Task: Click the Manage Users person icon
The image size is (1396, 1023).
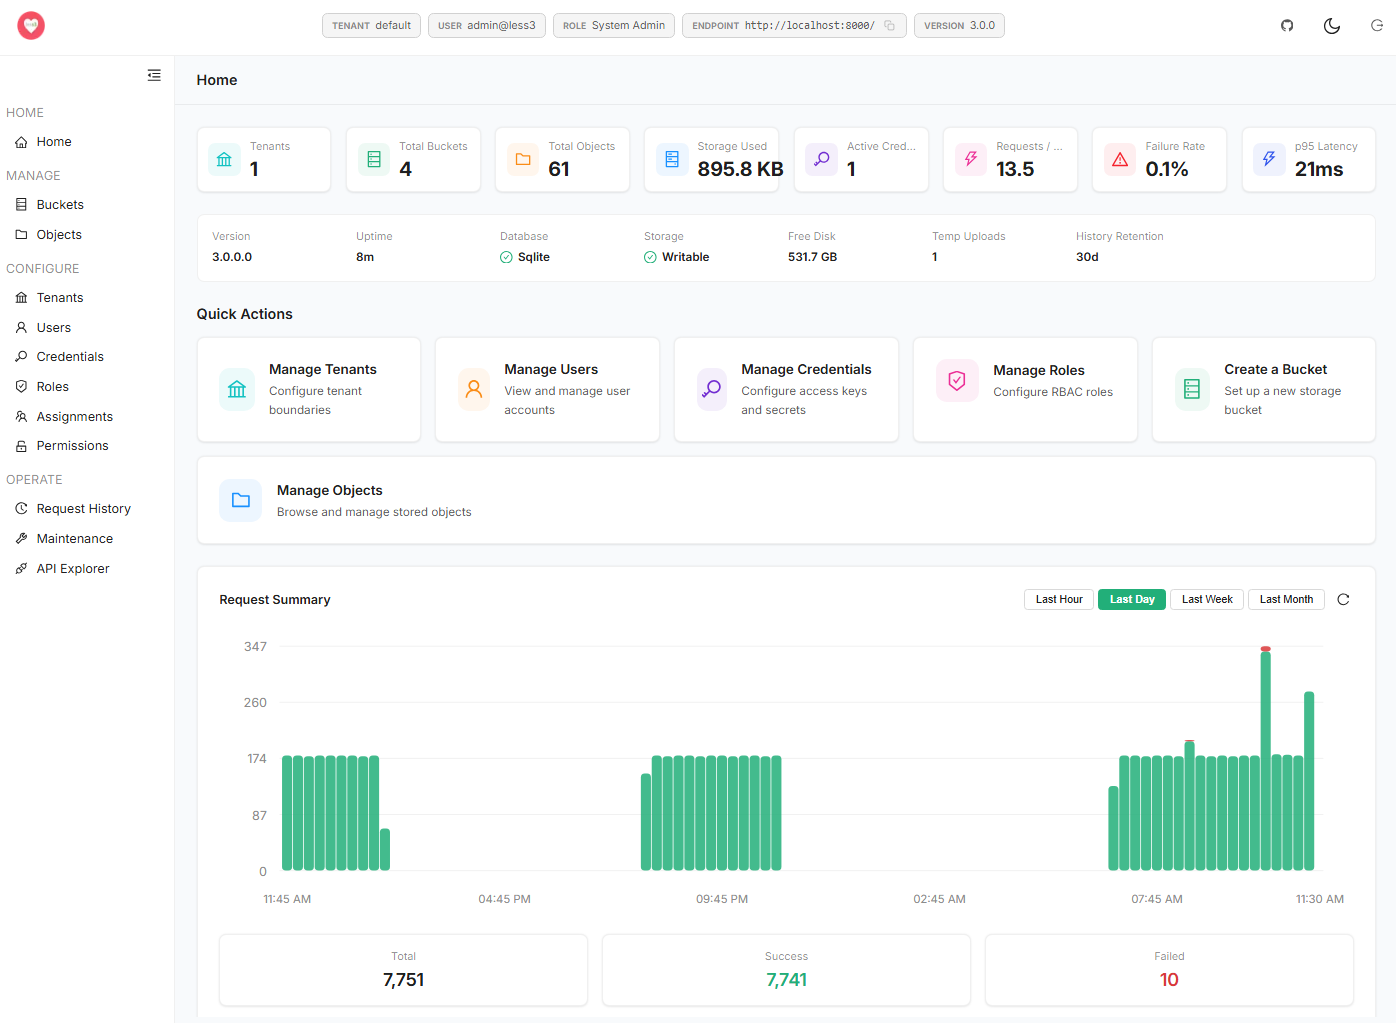Action: [x=474, y=389]
